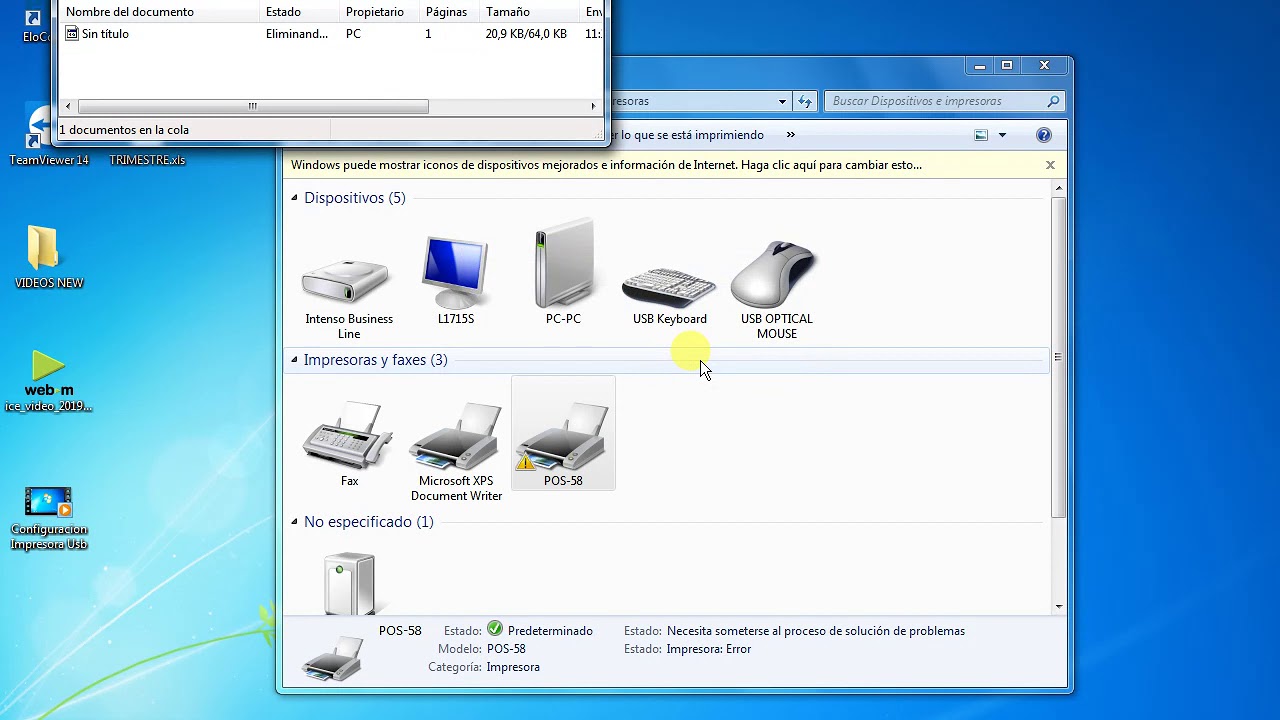Click the L1715S monitor device icon
The height and width of the screenshot is (720, 1280).
[456, 272]
